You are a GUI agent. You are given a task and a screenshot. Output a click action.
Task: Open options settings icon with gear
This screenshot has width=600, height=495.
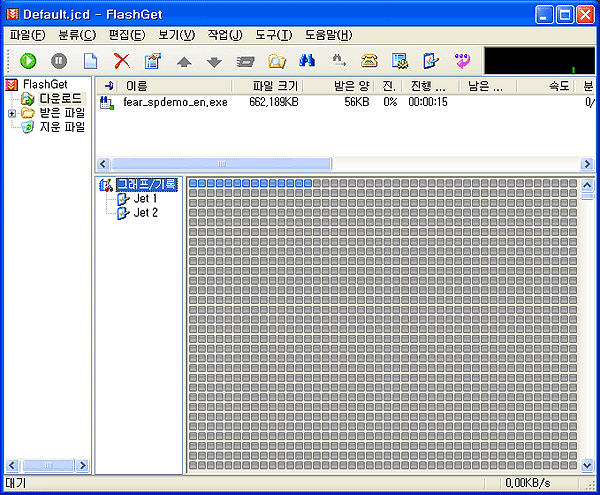tap(400, 61)
